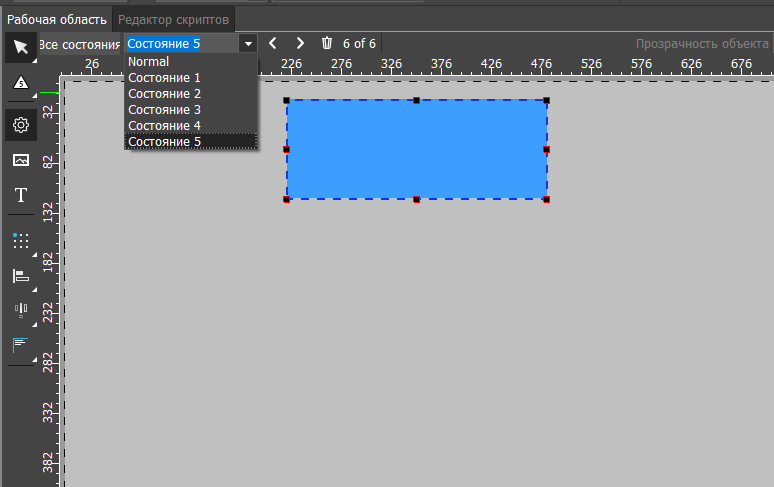Choose Состояние 3 from the list
This screenshot has width=774, height=487.
tap(165, 110)
